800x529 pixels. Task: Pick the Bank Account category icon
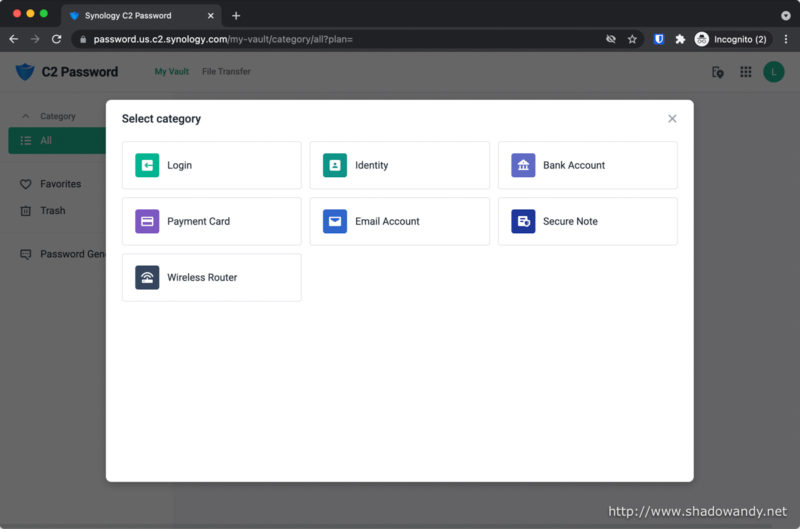coord(523,165)
